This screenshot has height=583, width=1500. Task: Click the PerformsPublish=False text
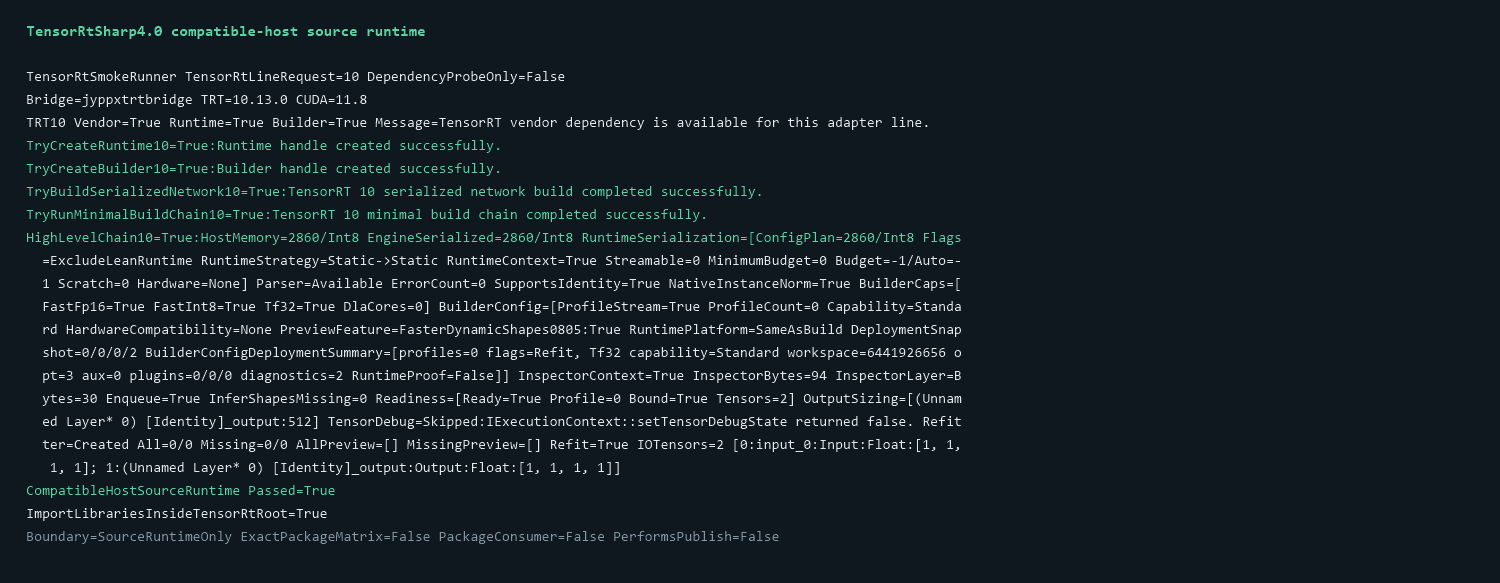point(696,537)
